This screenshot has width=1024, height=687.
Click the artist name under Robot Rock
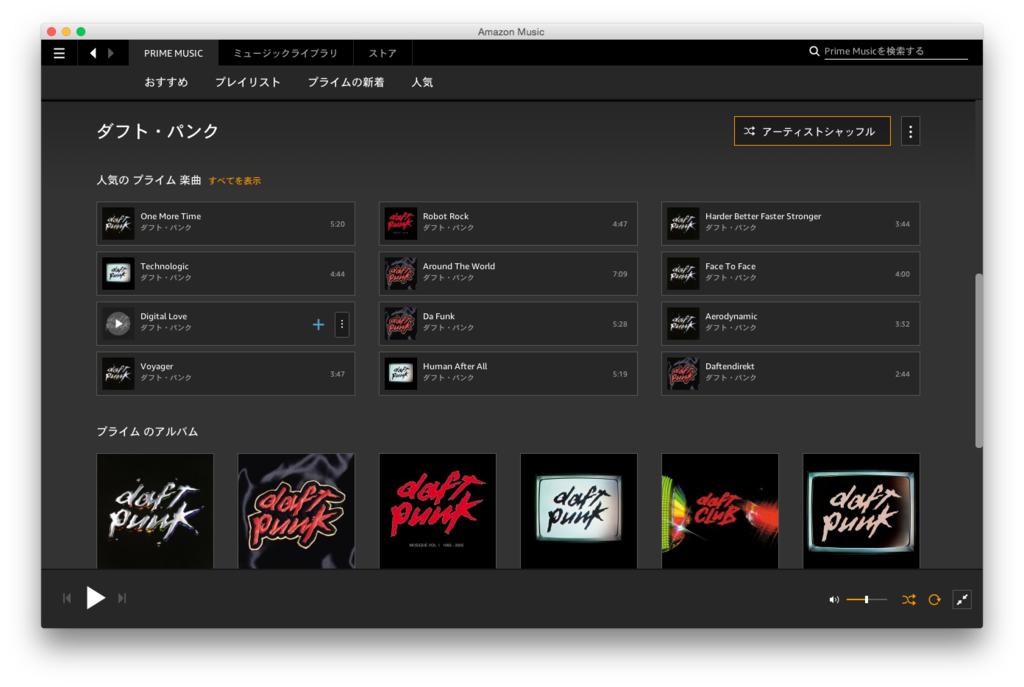tap(448, 228)
